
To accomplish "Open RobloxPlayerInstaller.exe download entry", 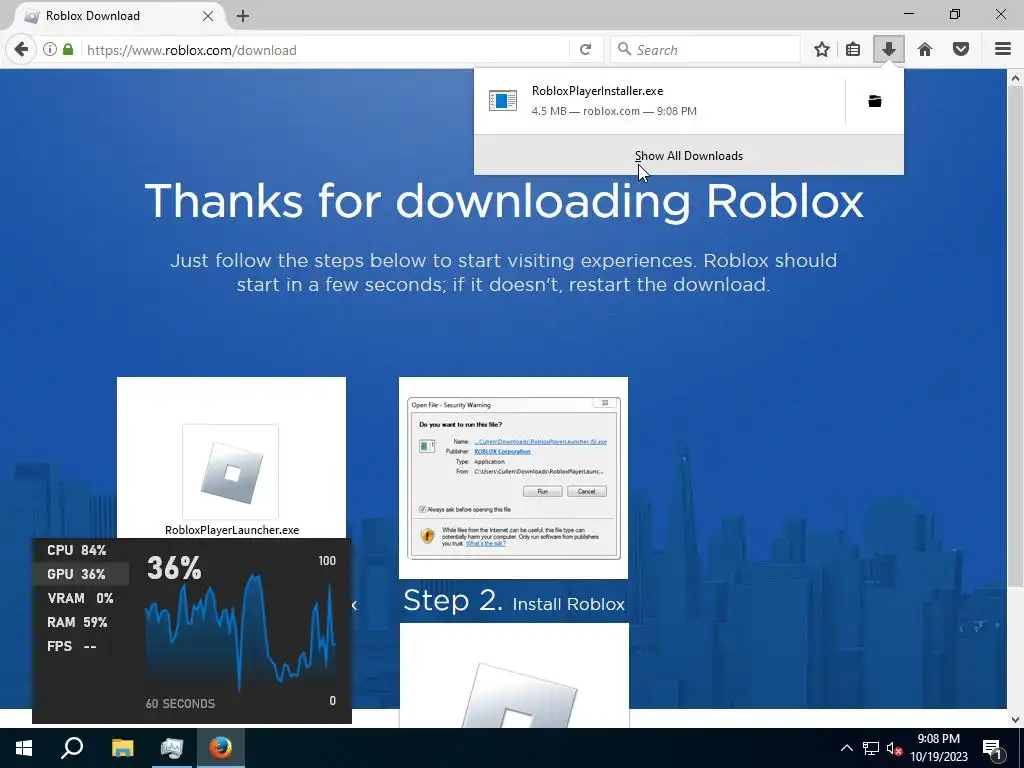I will click(x=660, y=101).
